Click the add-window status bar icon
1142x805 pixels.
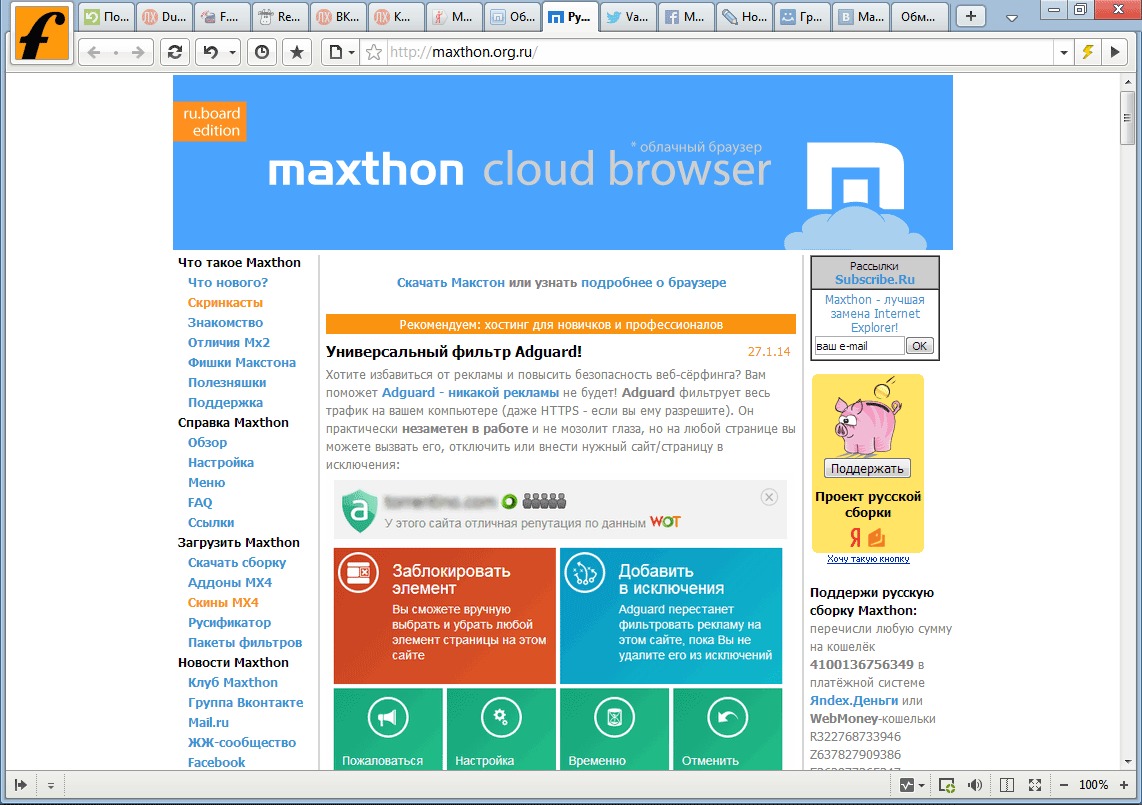[947, 785]
